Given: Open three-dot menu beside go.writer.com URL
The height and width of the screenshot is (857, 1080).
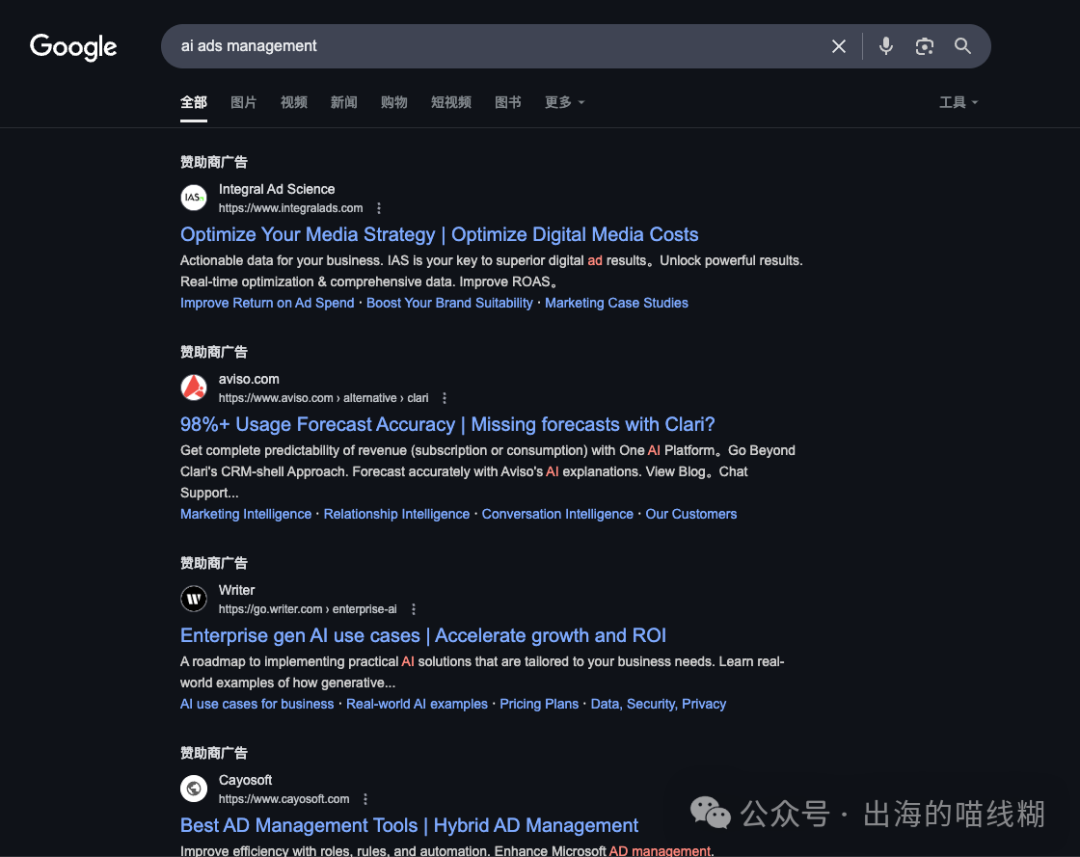Looking at the screenshot, I should [413, 609].
